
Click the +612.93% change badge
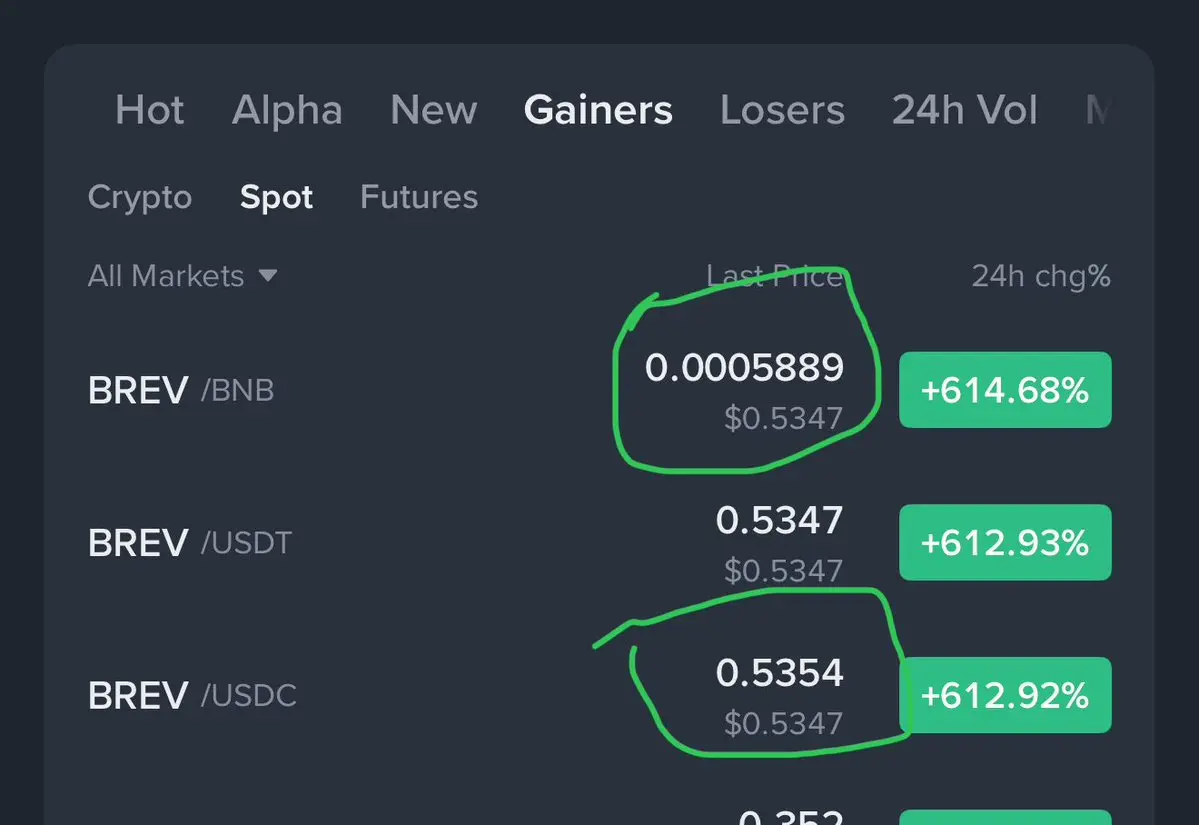click(x=1004, y=543)
